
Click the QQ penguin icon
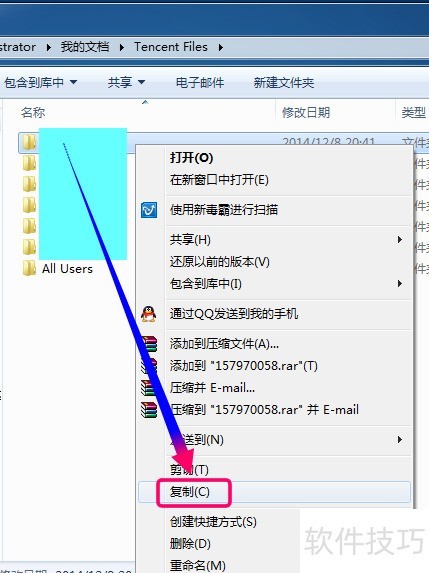coord(149,314)
